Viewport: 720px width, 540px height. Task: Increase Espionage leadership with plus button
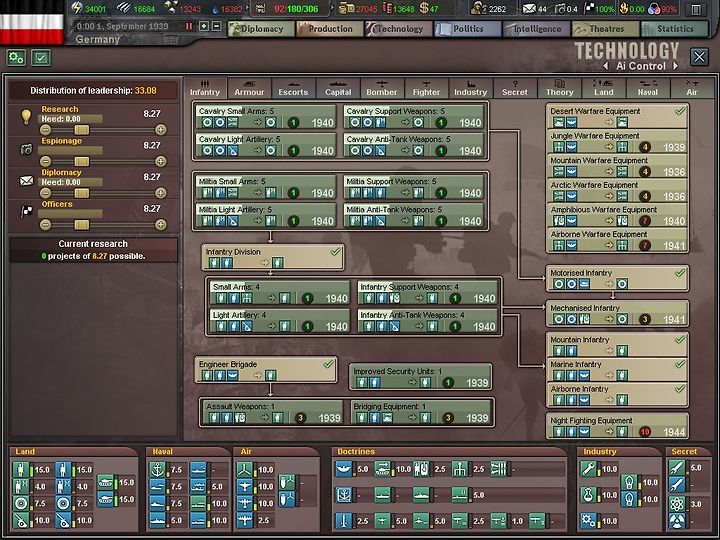coord(160,161)
